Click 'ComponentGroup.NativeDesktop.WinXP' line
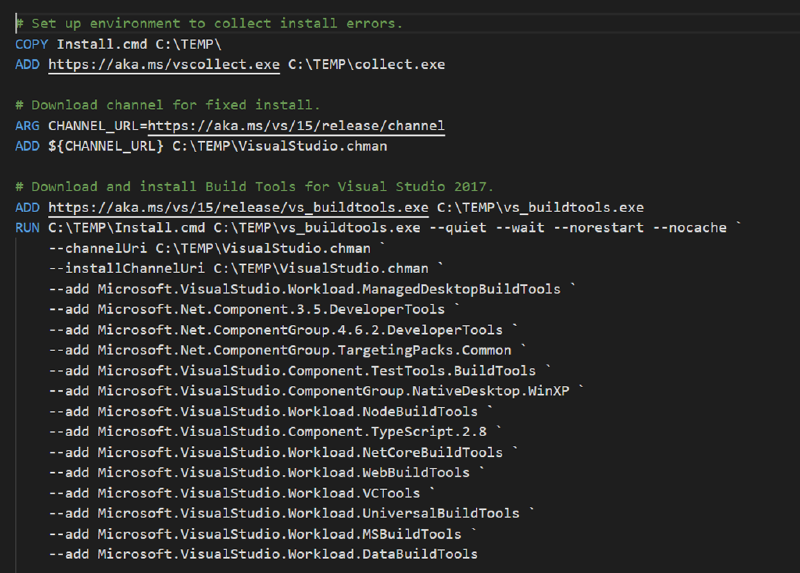The height and width of the screenshot is (573, 800). pos(316,391)
